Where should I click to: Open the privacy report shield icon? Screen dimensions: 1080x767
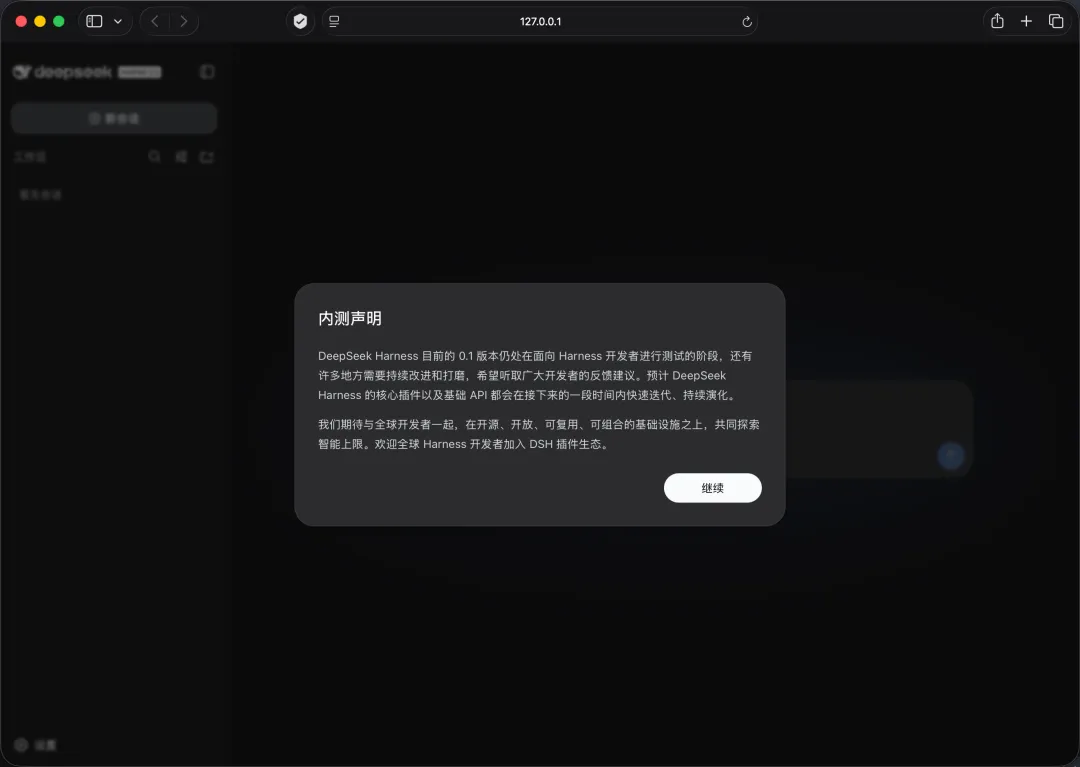[300, 21]
